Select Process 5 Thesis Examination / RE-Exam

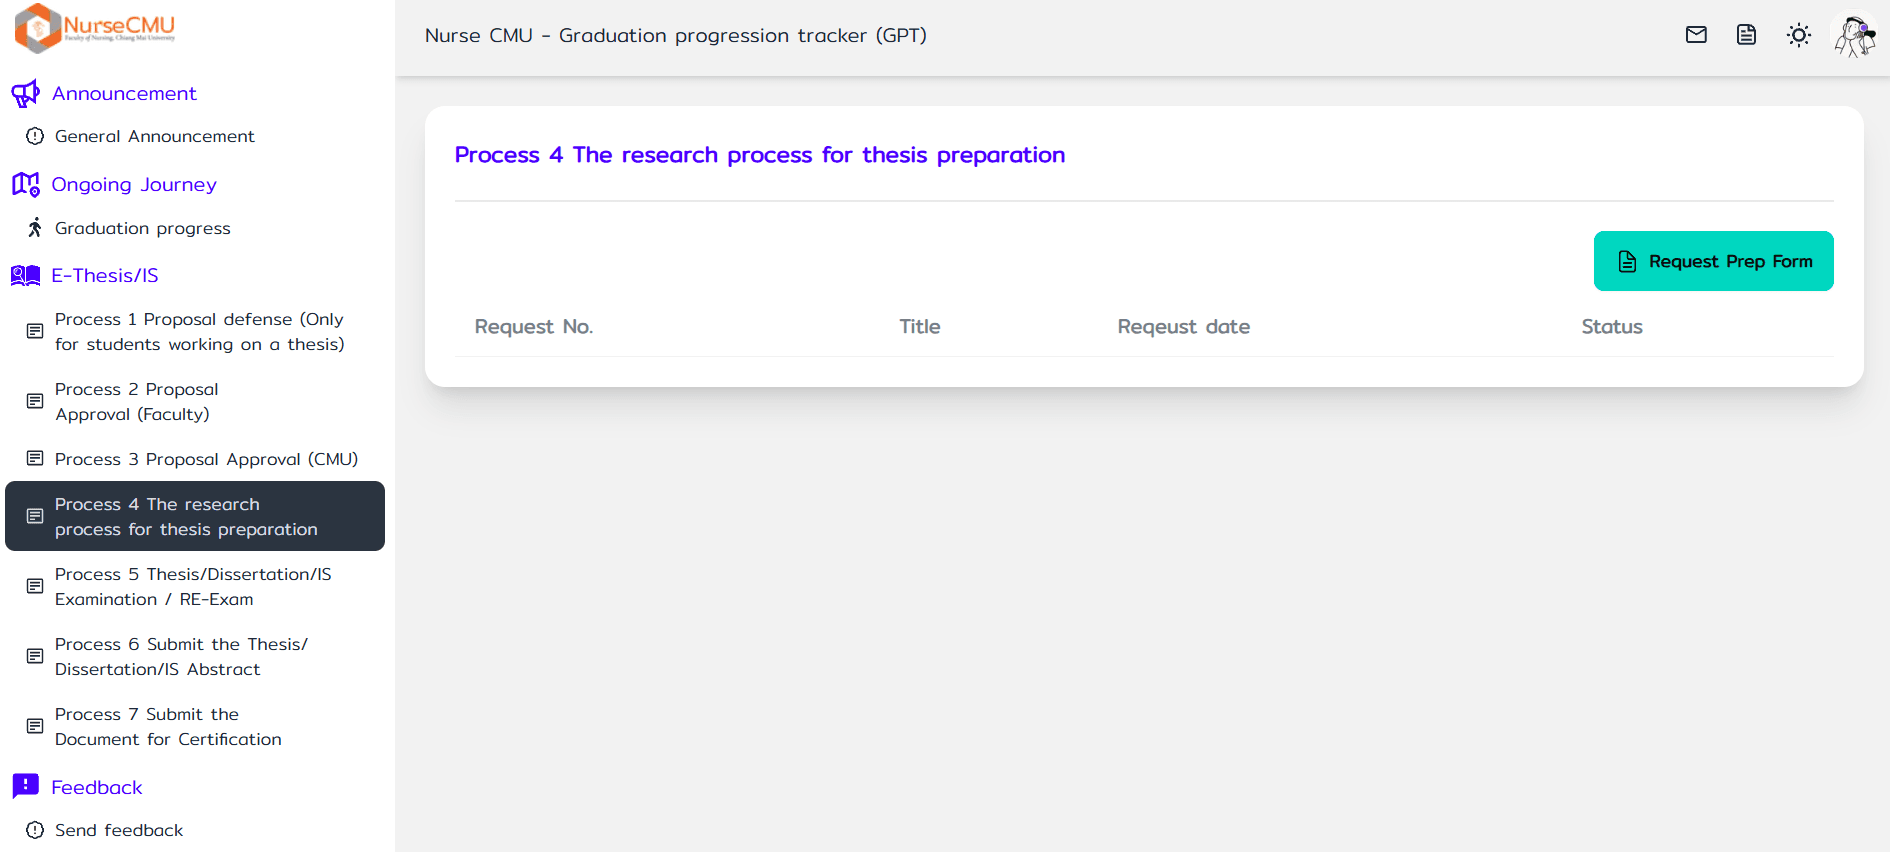click(193, 586)
